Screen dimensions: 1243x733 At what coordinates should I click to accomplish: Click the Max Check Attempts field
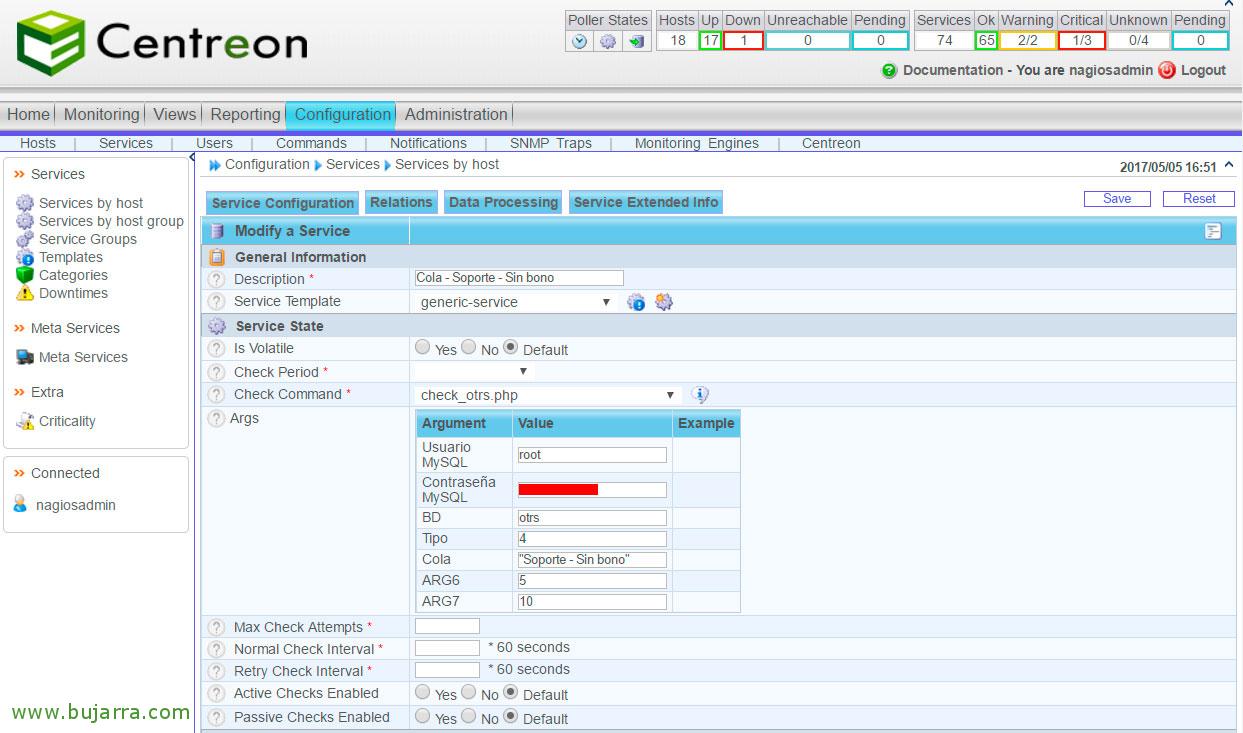(x=447, y=626)
